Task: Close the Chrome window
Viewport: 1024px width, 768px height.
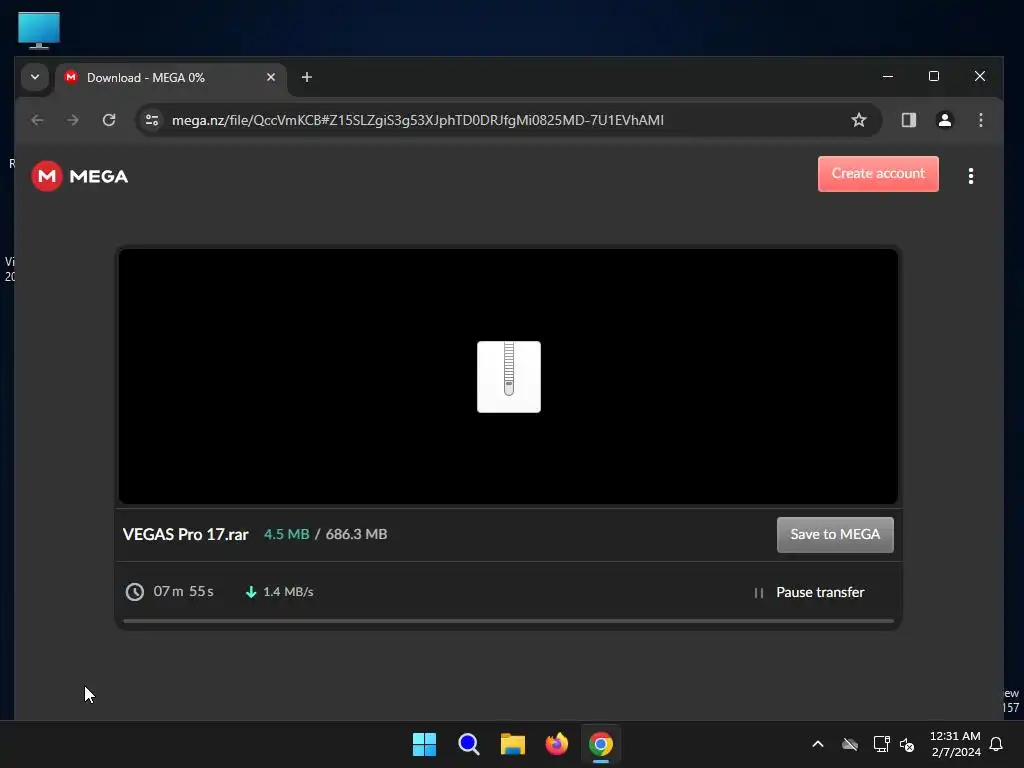Action: [980, 76]
